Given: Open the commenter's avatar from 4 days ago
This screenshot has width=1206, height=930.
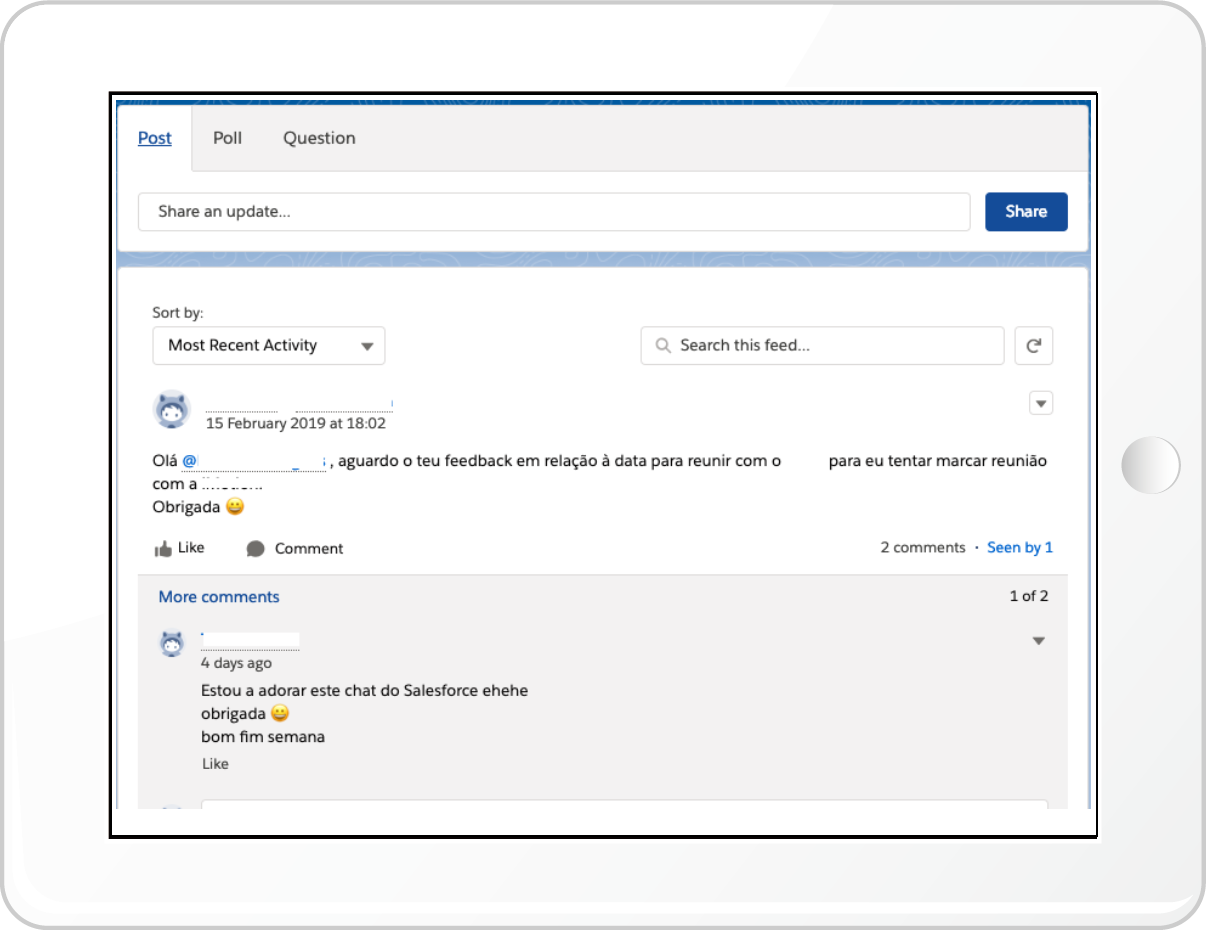Looking at the screenshot, I should pyautogui.click(x=172, y=644).
